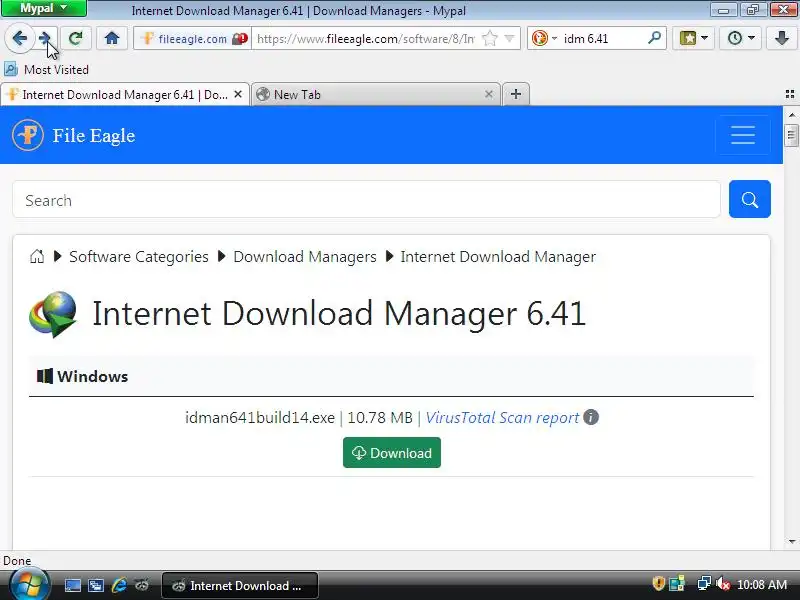This screenshot has width=800, height=600.
Task: Click the blue site search button
Action: tap(749, 199)
